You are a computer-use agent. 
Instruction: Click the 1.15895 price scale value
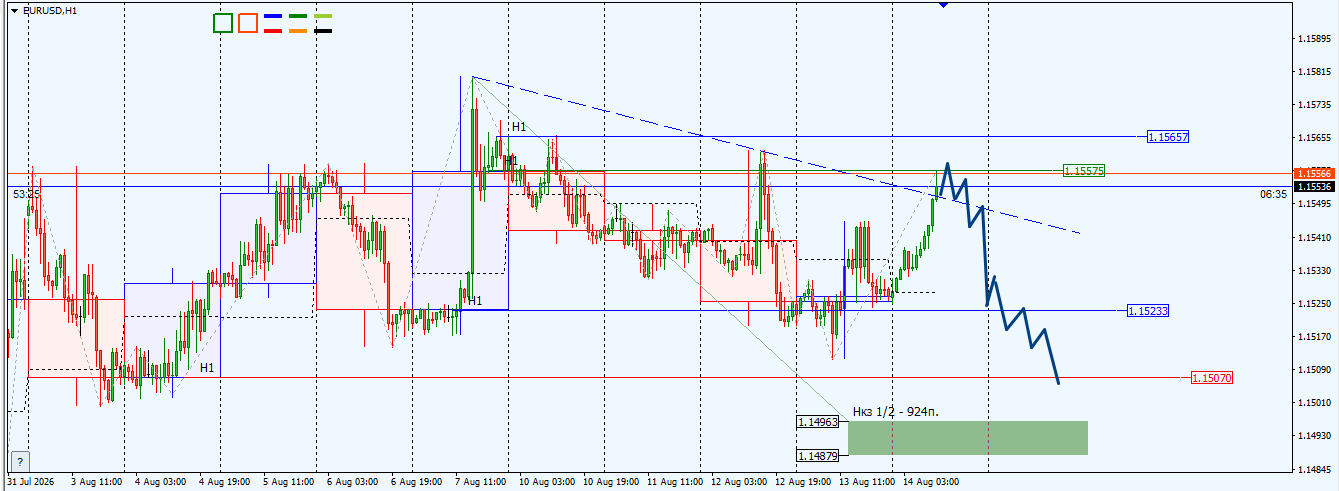1314,39
